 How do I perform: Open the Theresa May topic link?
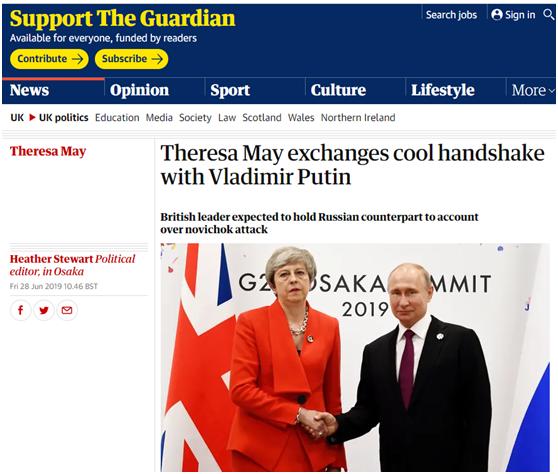click(x=48, y=151)
